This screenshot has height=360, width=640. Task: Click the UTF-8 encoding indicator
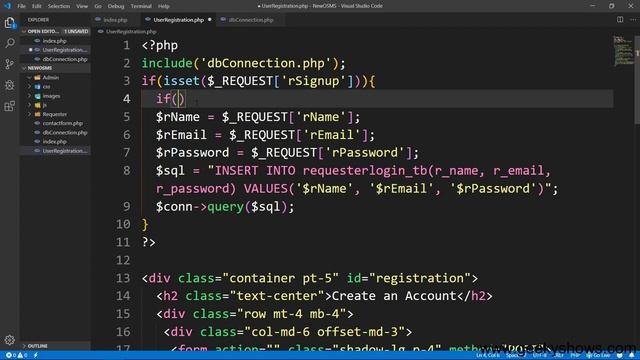tap(539, 356)
